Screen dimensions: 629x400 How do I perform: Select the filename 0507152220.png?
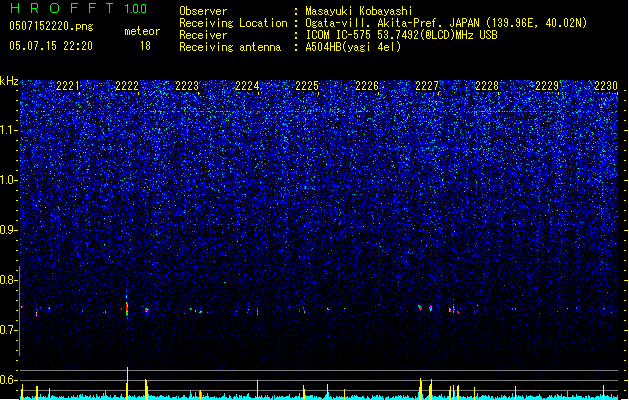[51, 26]
